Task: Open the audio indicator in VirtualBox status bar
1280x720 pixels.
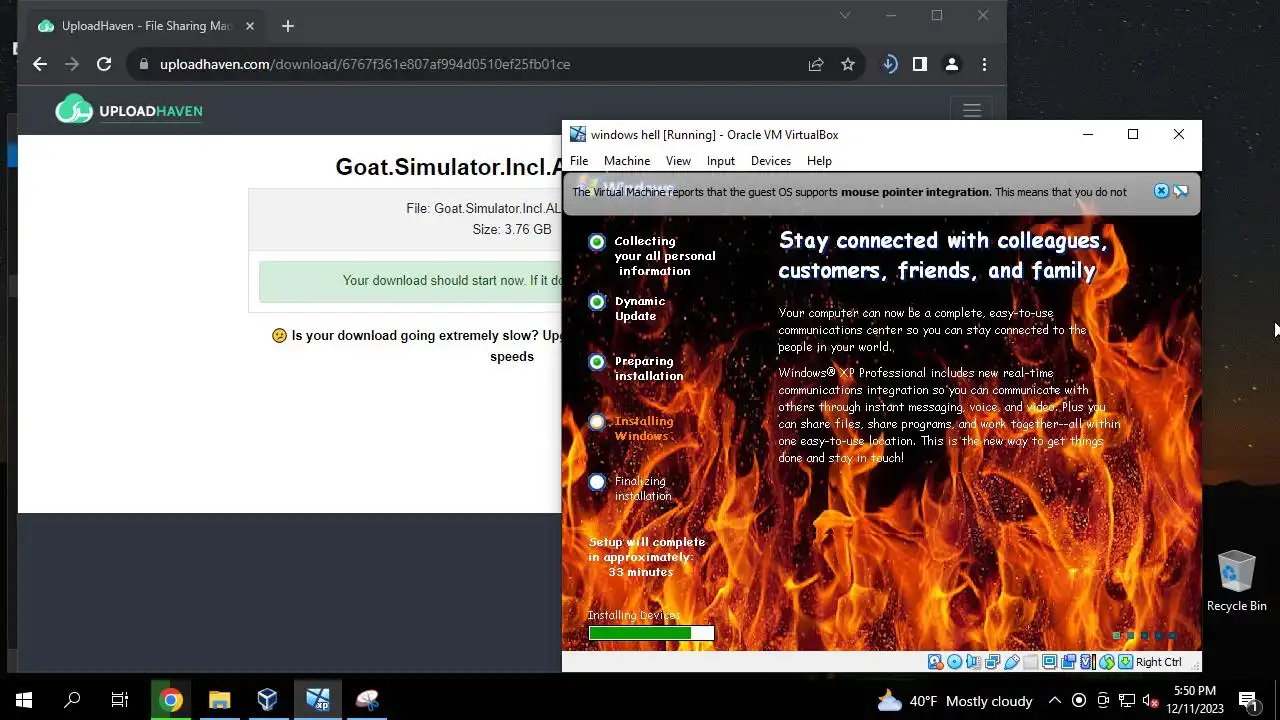Action: 974,662
